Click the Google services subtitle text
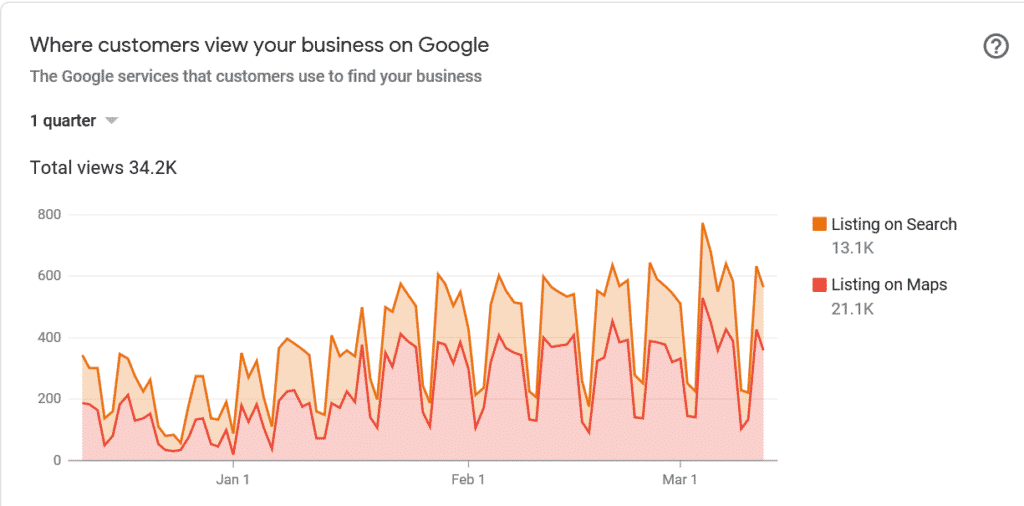This screenshot has width=1024, height=506. (x=255, y=76)
